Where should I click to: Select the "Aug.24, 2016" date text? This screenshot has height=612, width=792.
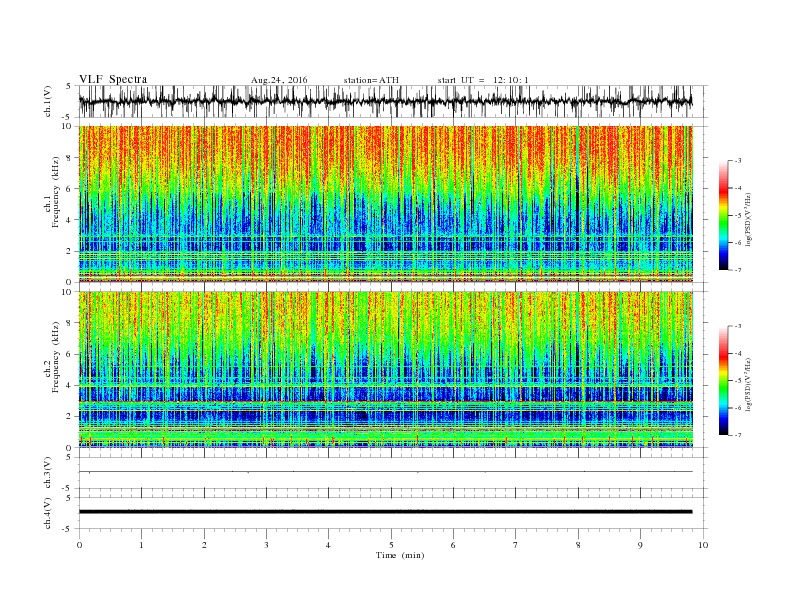[x=279, y=80]
